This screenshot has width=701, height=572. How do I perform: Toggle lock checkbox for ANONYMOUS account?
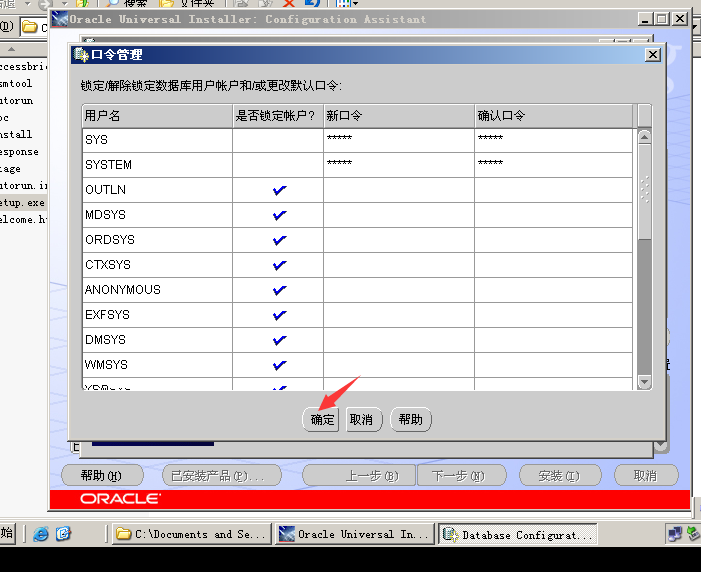pos(279,290)
